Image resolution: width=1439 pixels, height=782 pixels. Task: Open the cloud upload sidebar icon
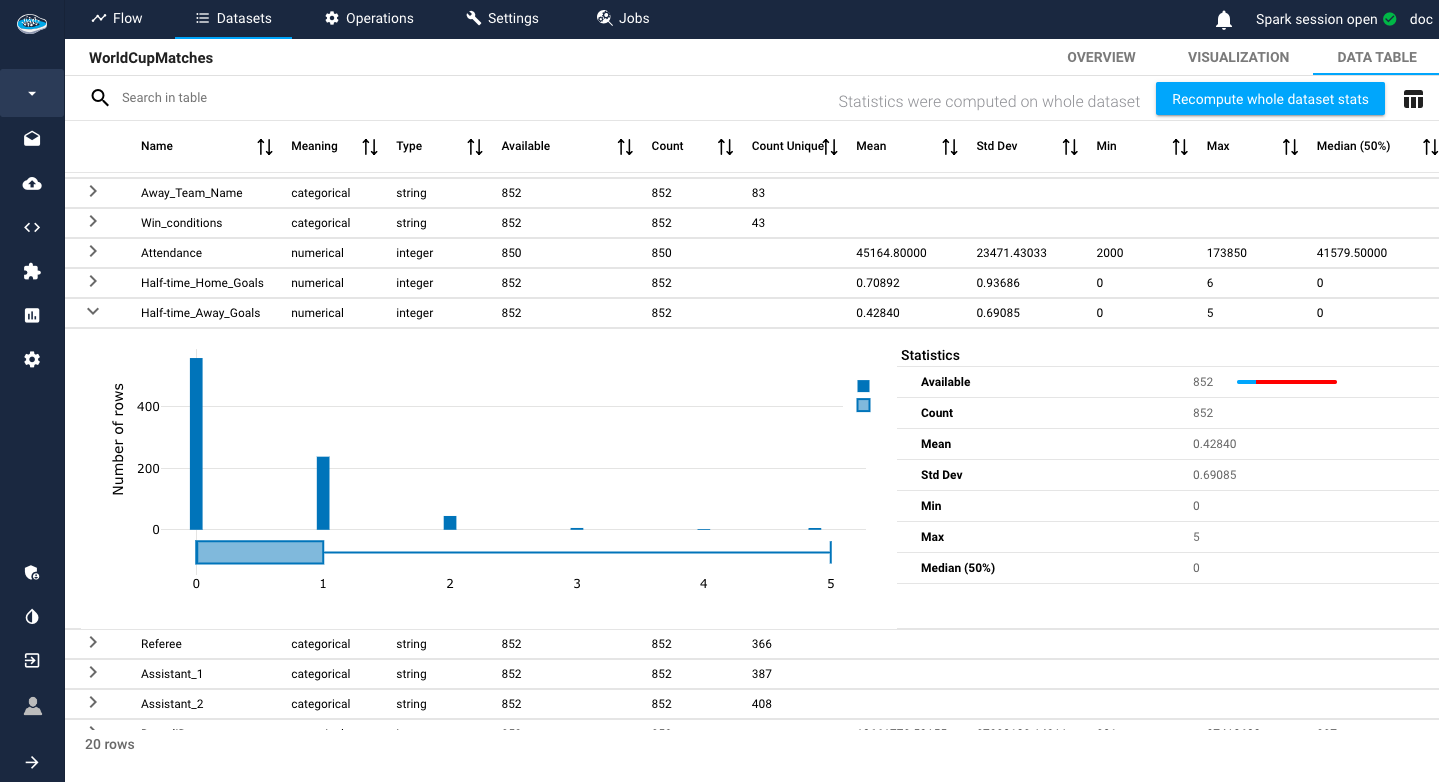(32, 183)
